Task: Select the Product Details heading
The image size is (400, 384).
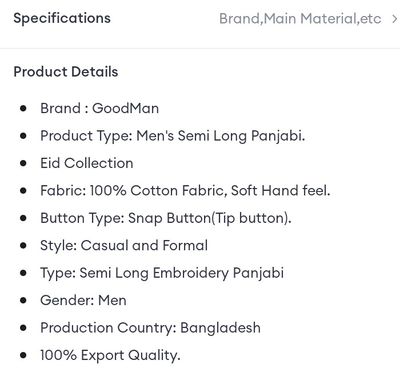Action: 66,72
